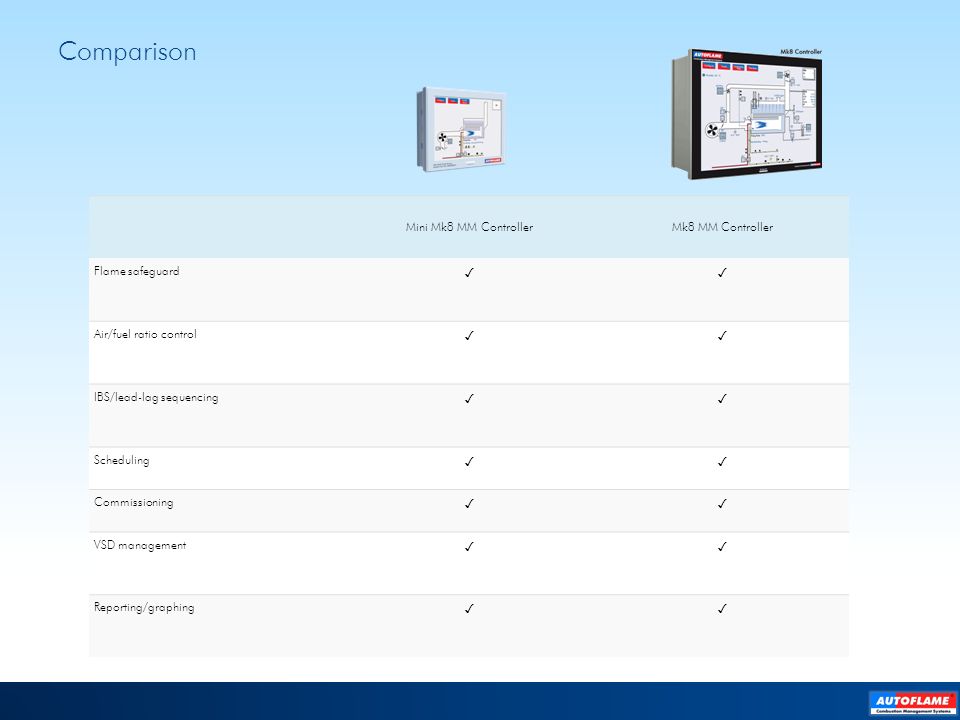The height and width of the screenshot is (720, 960).
Task: Click the Autoflame logo in footer
Action: (912, 702)
